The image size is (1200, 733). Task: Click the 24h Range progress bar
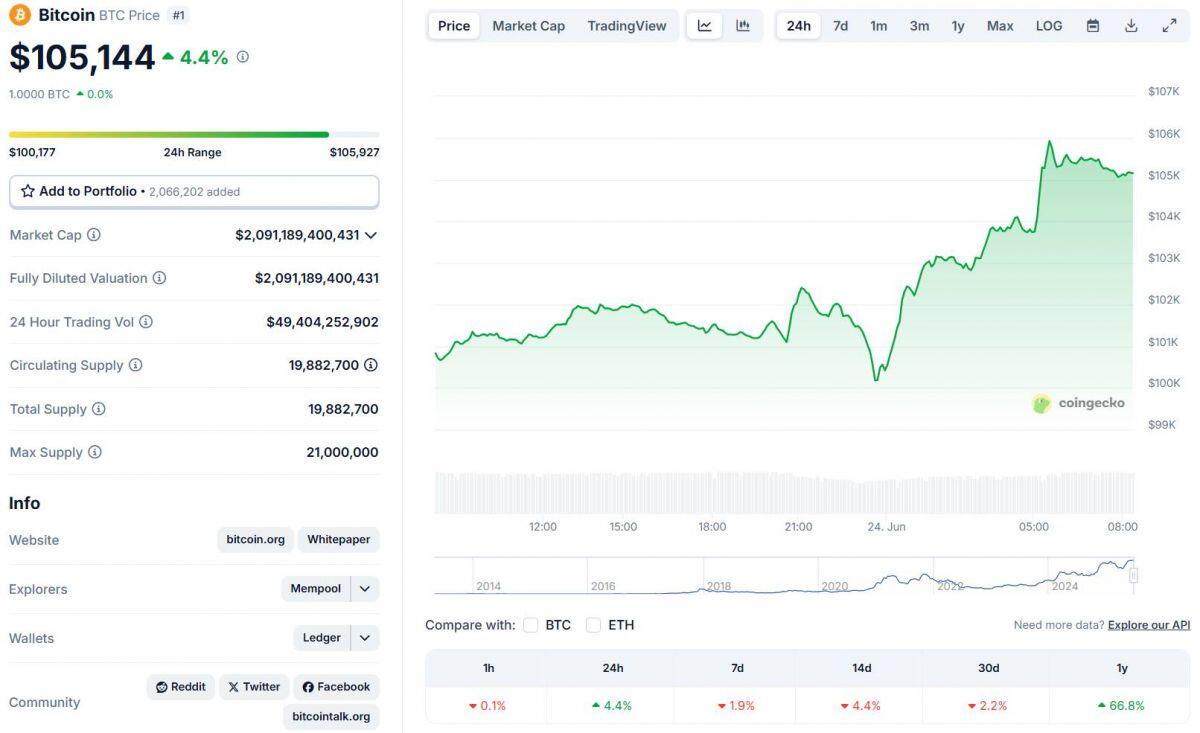pyautogui.click(x=194, y=134)
